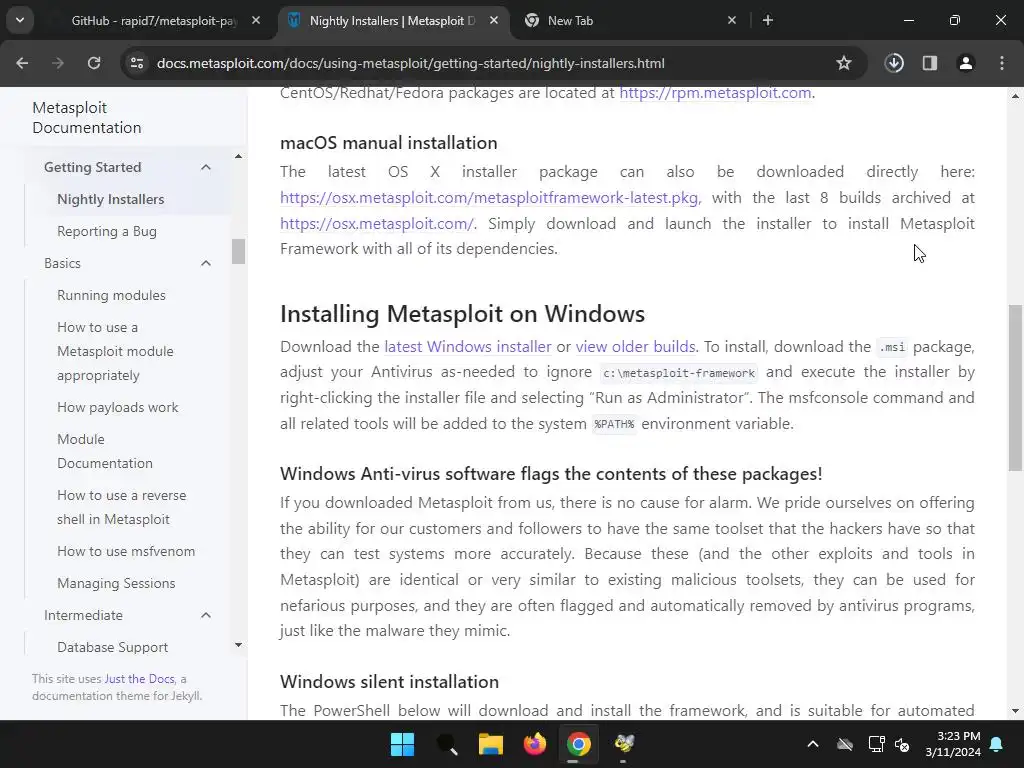Open Module Documentation page
Screen dimensions: 1024x768
point(104,451)
